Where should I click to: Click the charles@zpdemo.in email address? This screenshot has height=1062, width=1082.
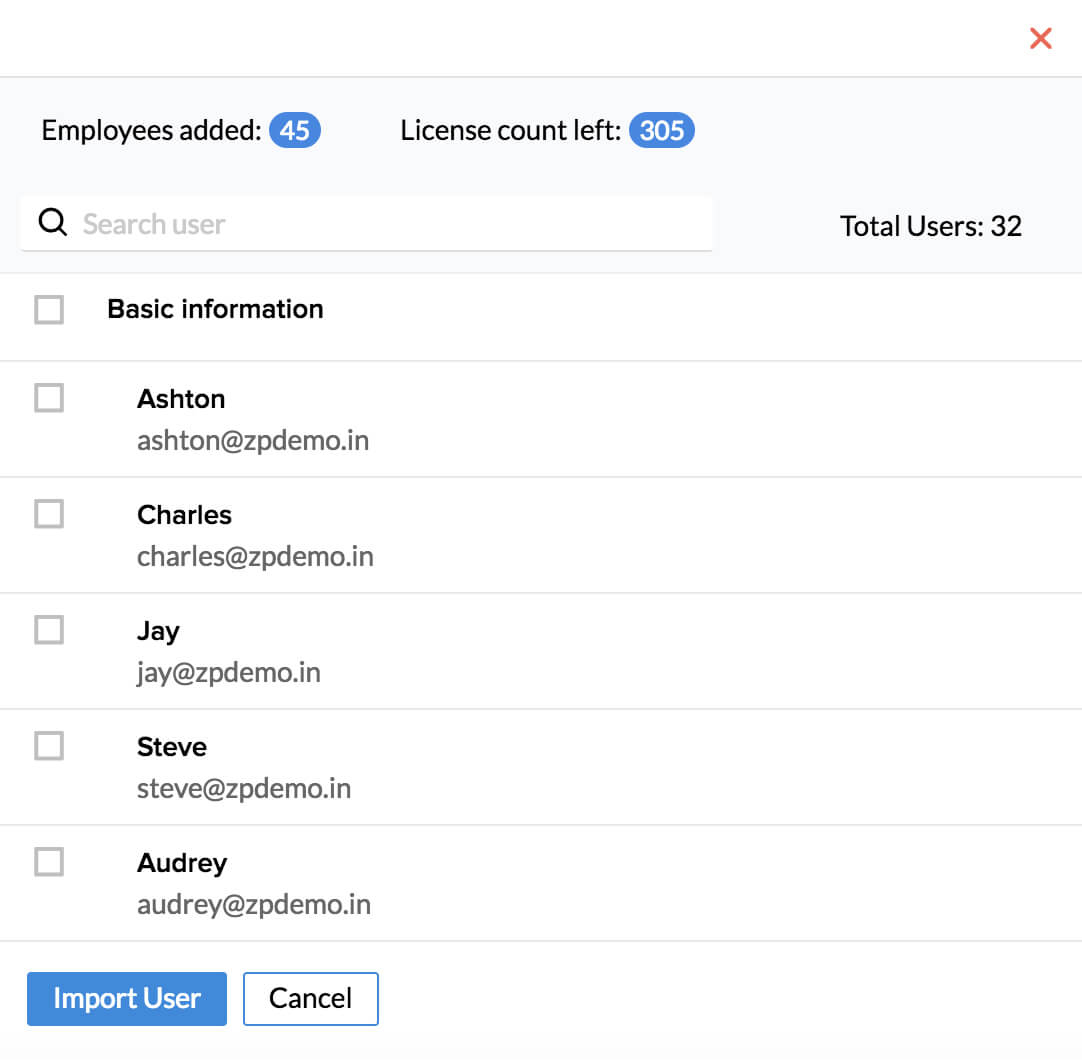[x=255, y=556]
